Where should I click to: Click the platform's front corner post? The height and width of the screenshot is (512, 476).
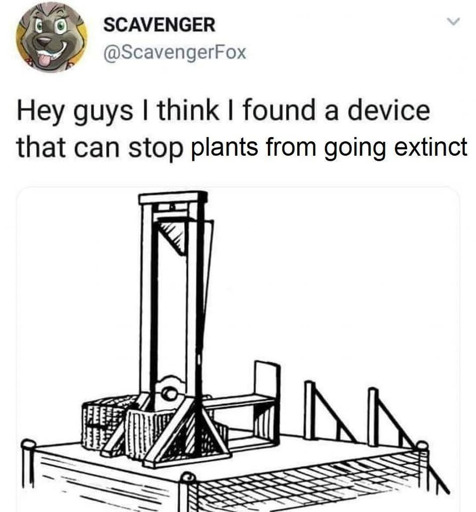pos(187,491)
